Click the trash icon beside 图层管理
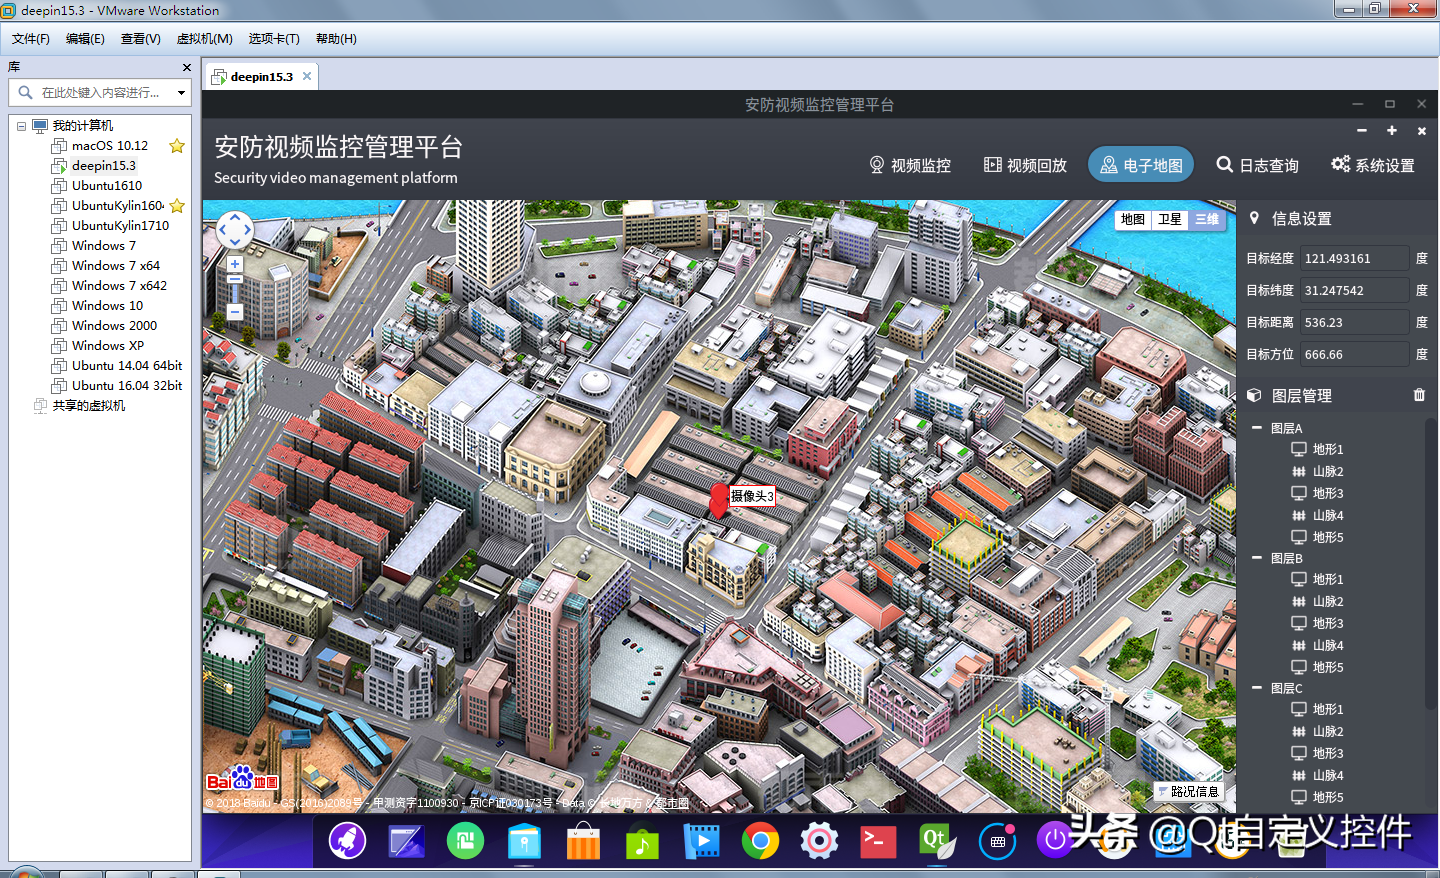 click(x=1419, y=395)
